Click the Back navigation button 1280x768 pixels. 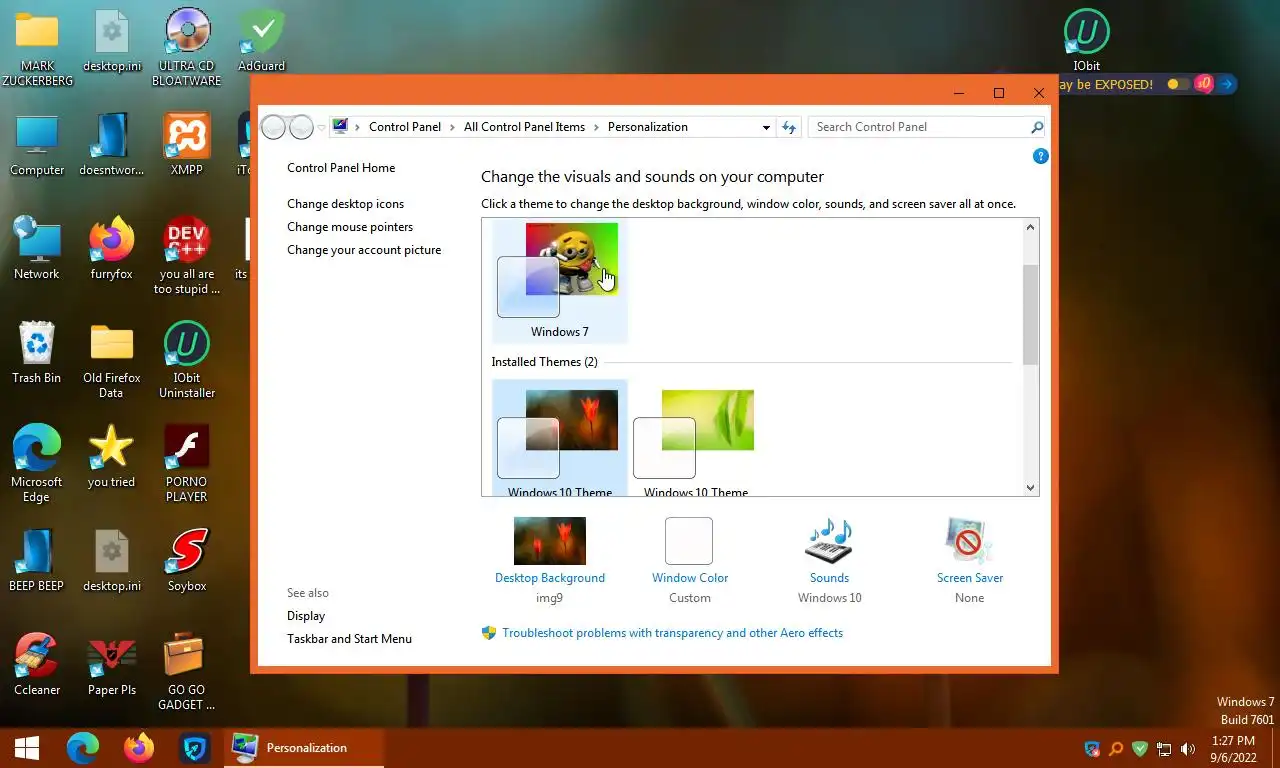pos(273,127)
